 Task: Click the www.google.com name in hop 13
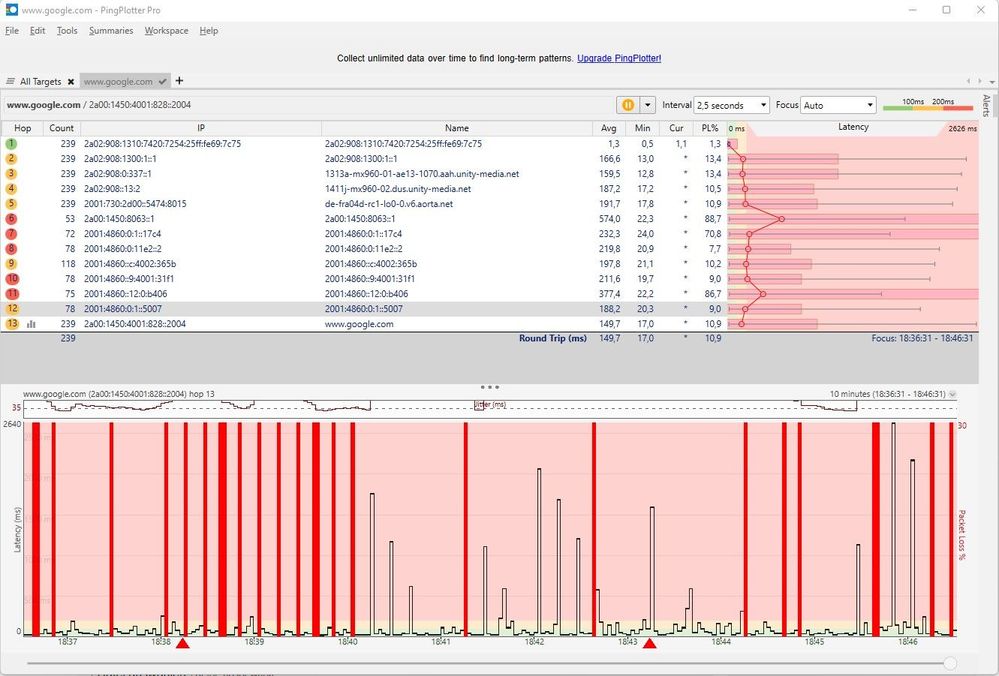(359, 324)
